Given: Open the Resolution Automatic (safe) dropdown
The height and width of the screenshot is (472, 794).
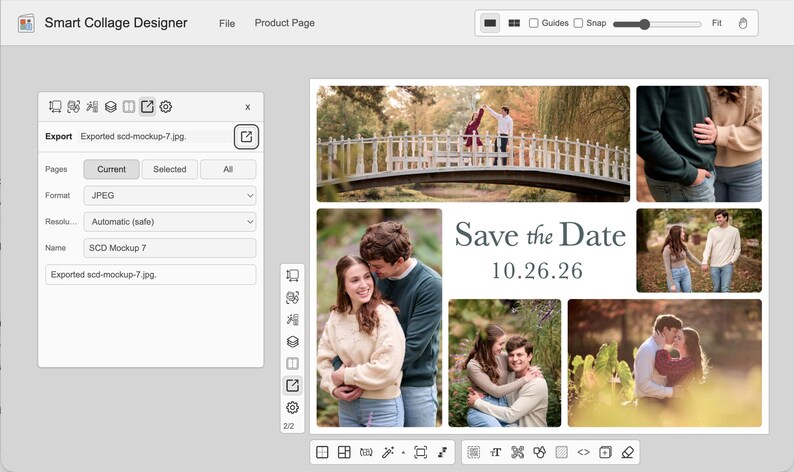Looking at the screenshot, I should tap(170, 222).
